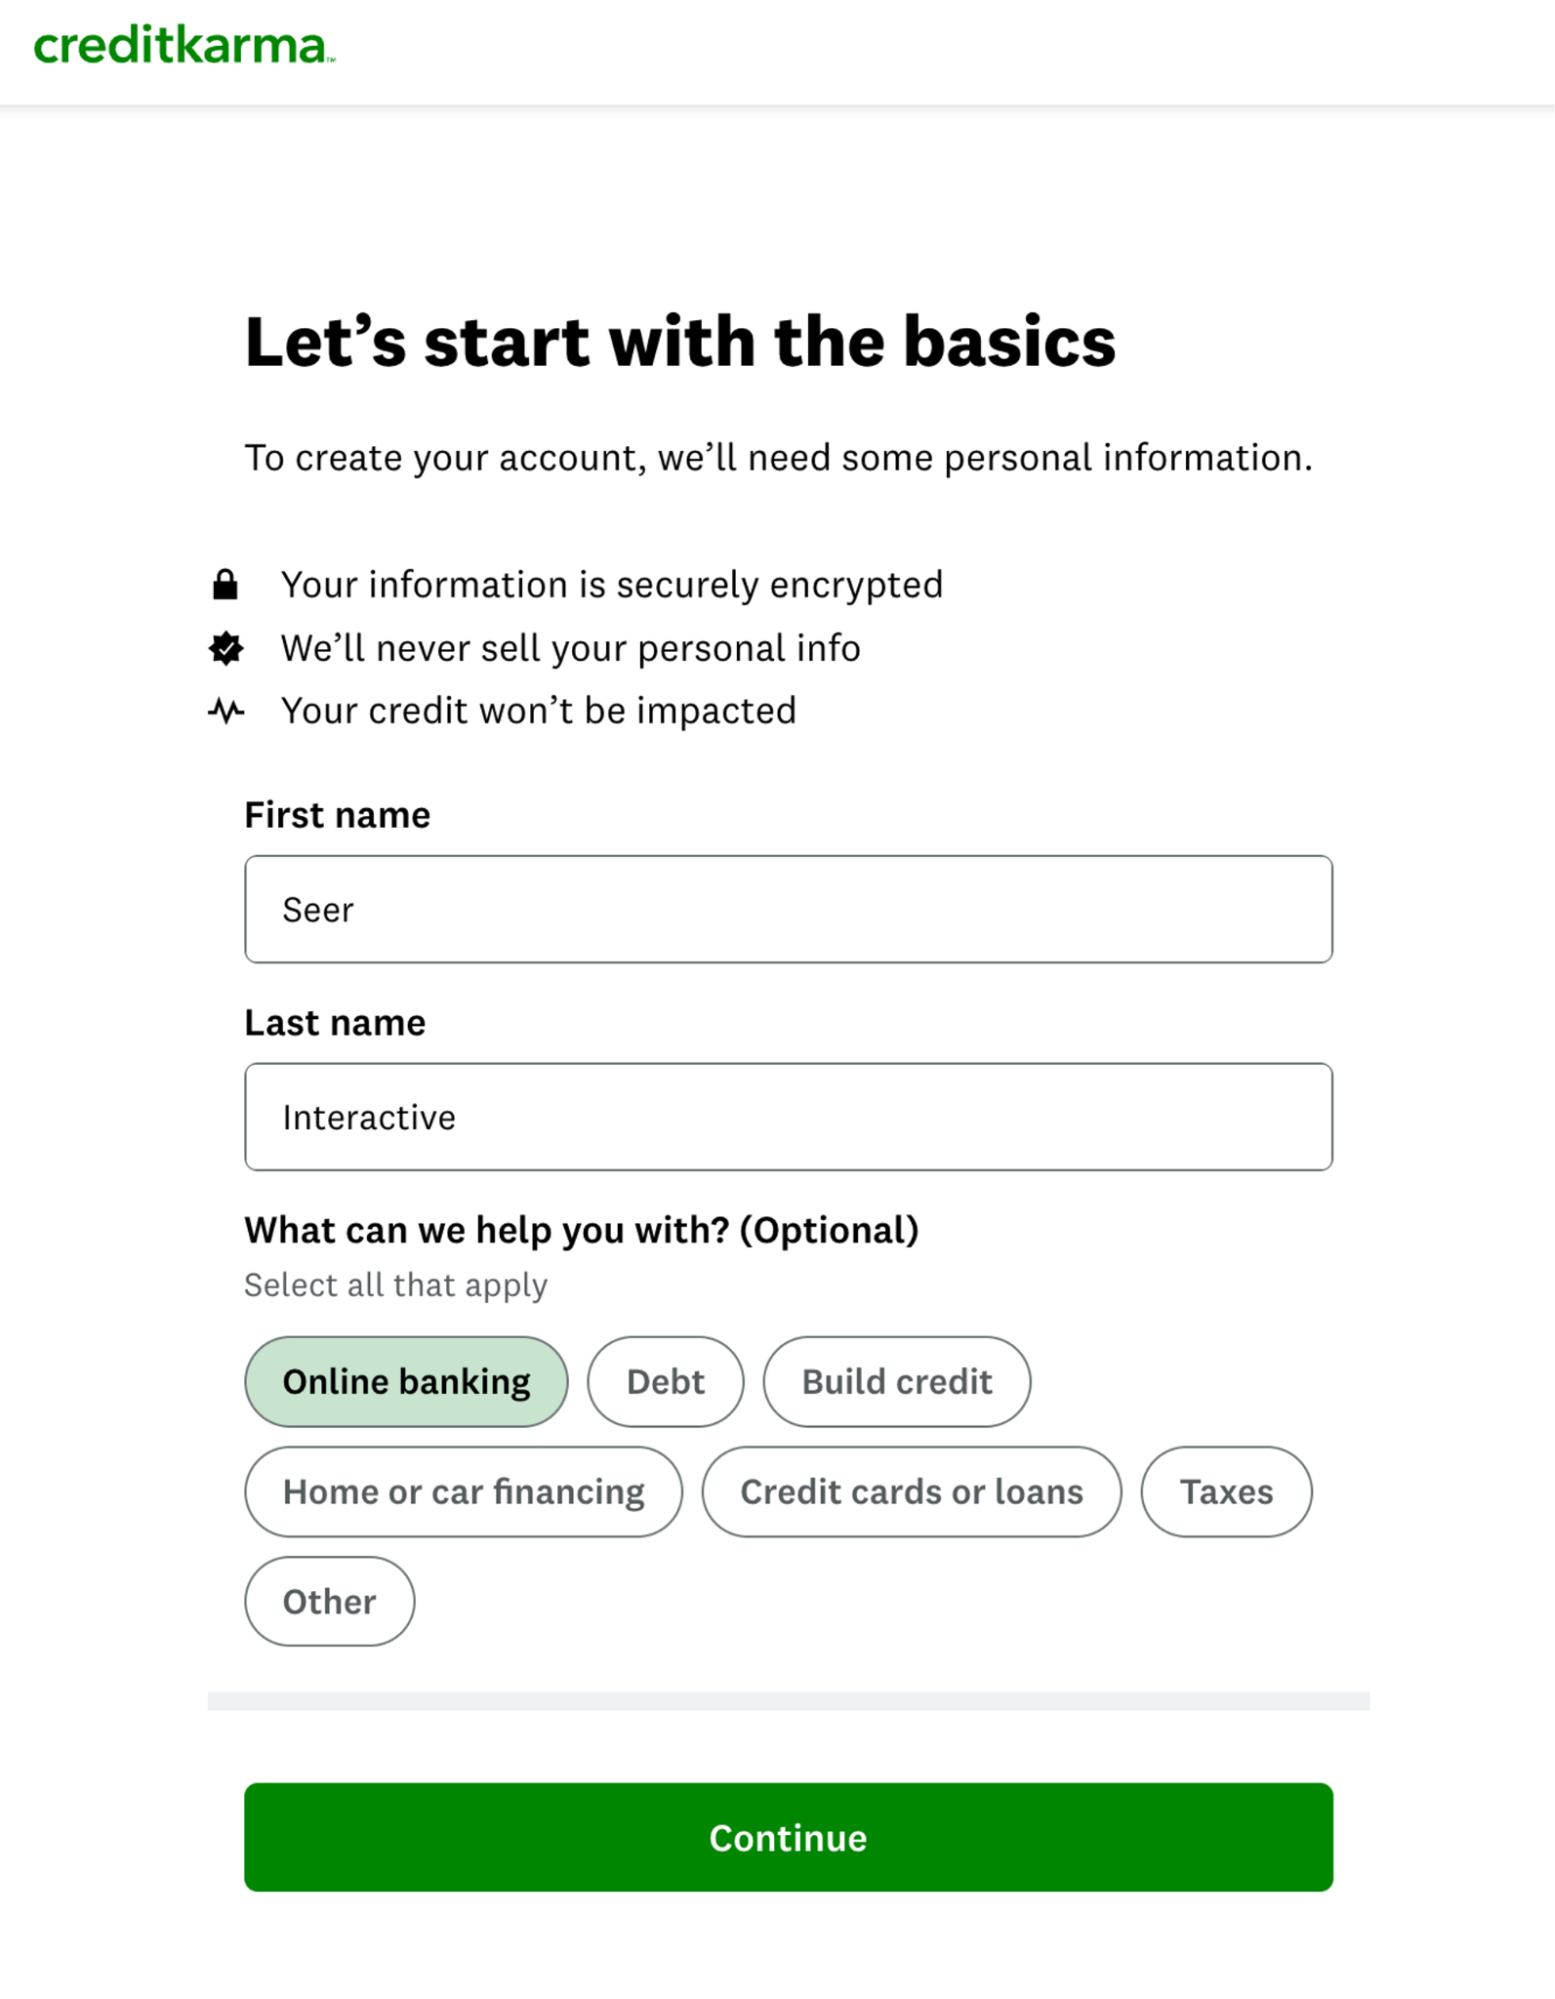Click the credit pulse line icon
The image size is (1555, 1999).
[x=226, y=711]
